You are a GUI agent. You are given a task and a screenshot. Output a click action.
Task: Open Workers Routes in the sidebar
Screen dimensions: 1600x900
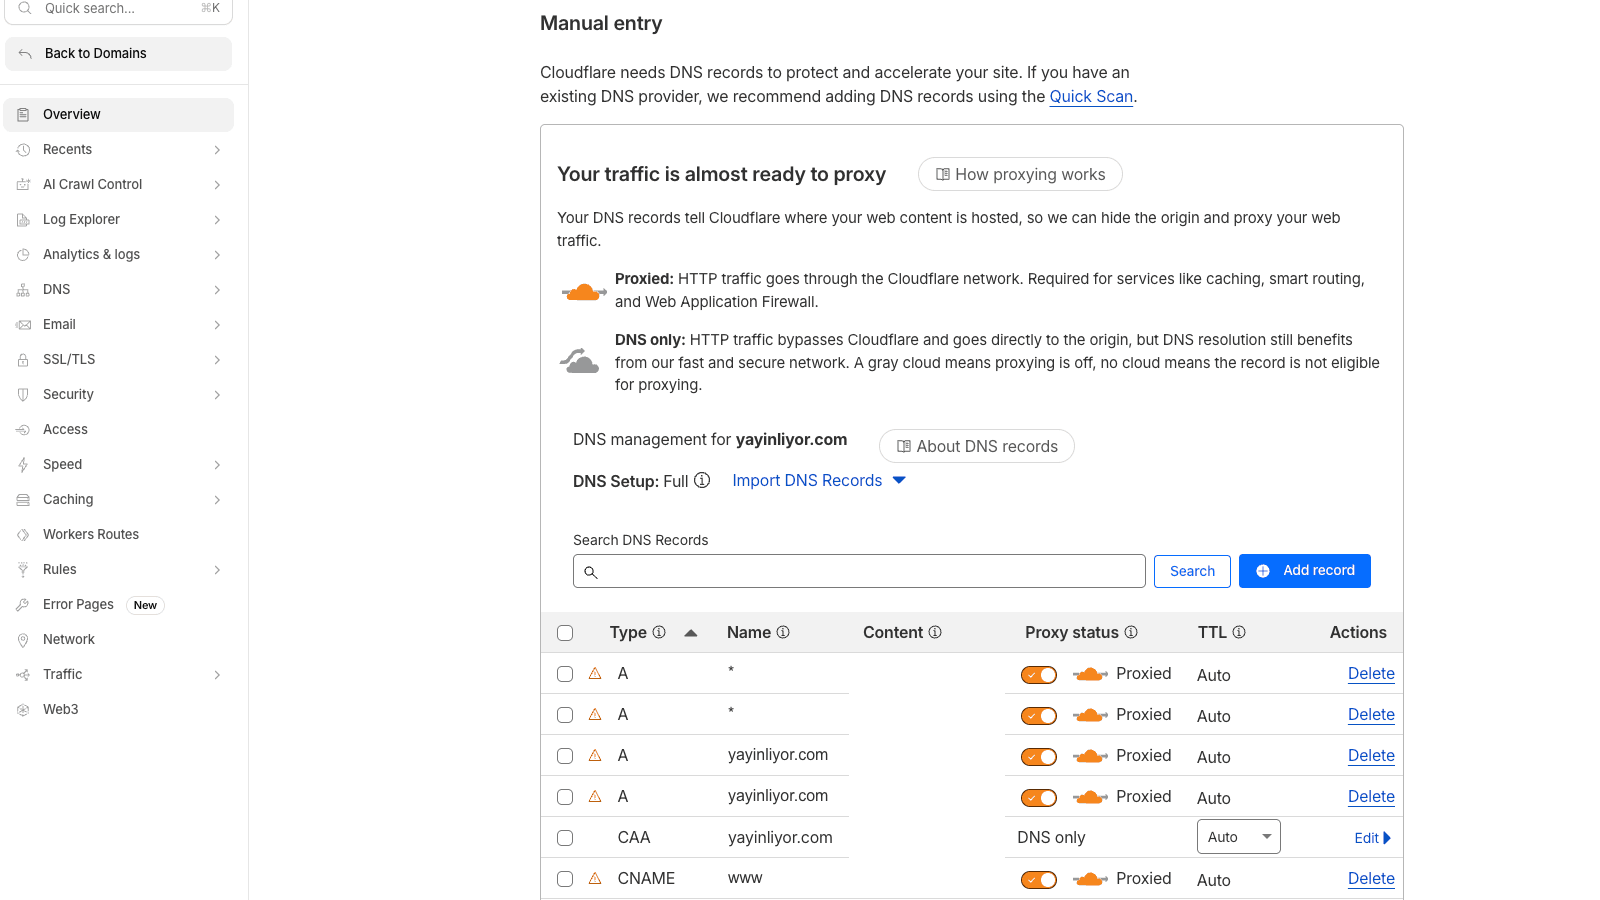pos(91,535)
